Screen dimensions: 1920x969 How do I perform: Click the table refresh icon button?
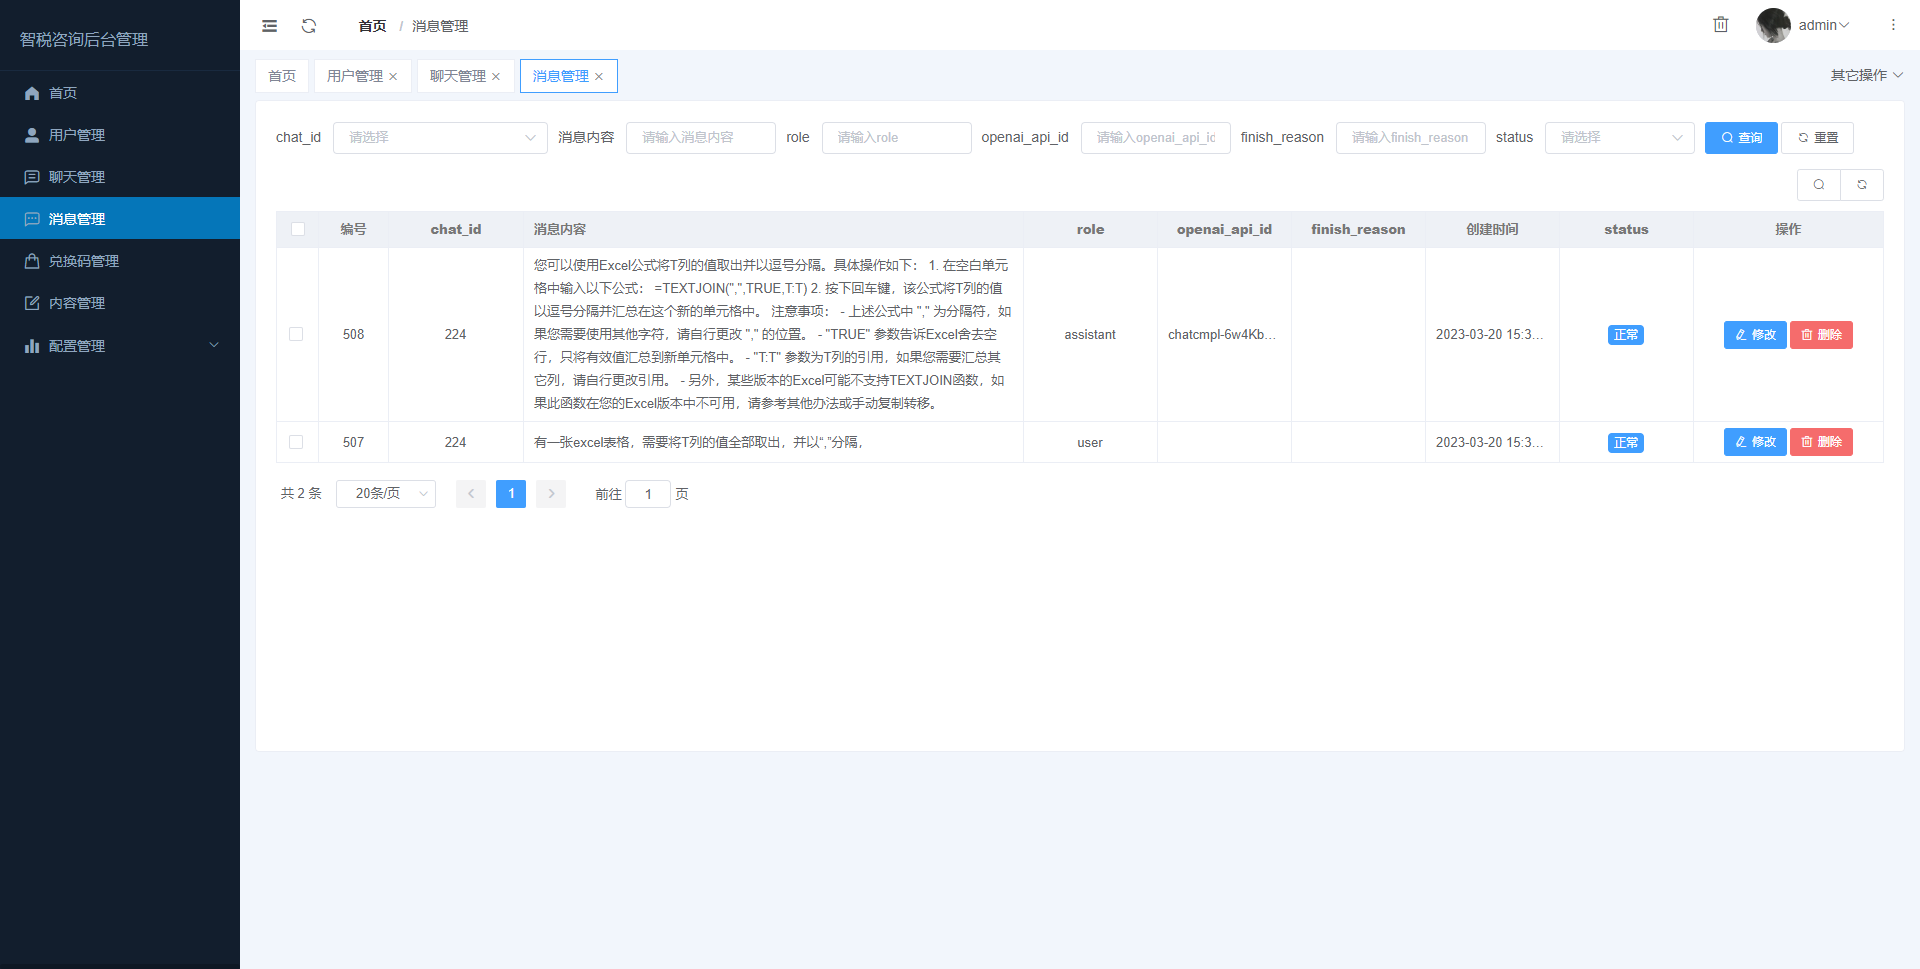coord(1862,185)
